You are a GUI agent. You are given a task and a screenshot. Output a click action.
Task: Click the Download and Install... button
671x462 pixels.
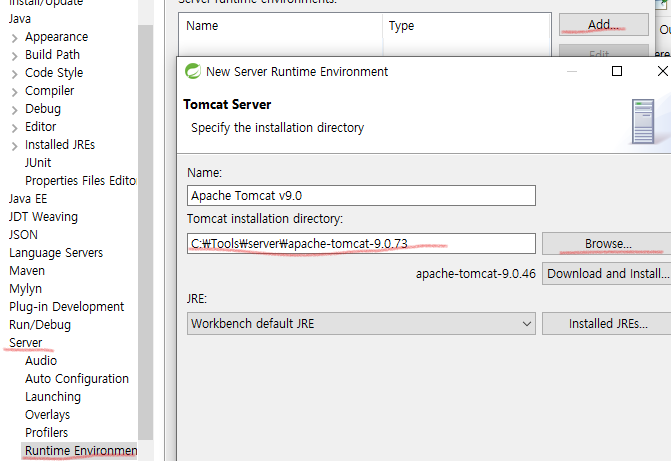(608, 273)
